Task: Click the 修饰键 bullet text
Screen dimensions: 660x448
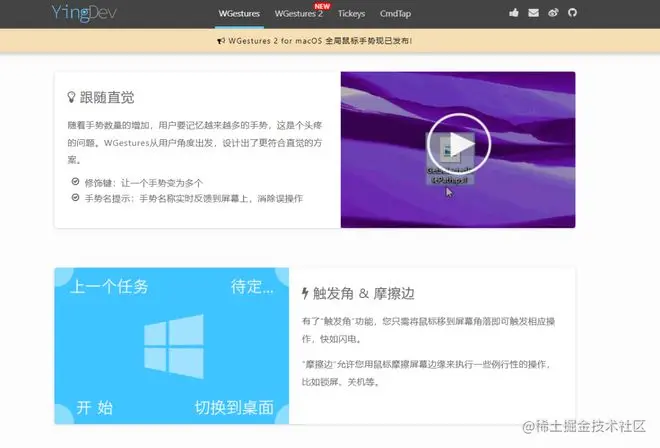Action: [x=144, y=183]
